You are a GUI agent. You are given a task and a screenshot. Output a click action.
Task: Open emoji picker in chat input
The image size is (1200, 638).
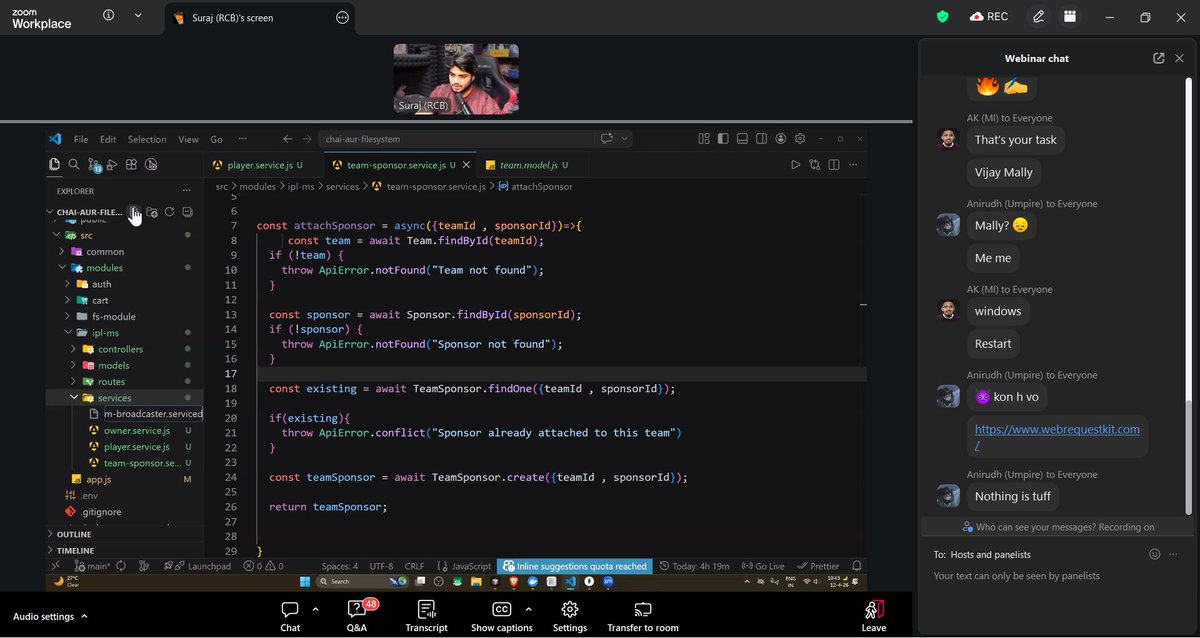[1154, 554]
